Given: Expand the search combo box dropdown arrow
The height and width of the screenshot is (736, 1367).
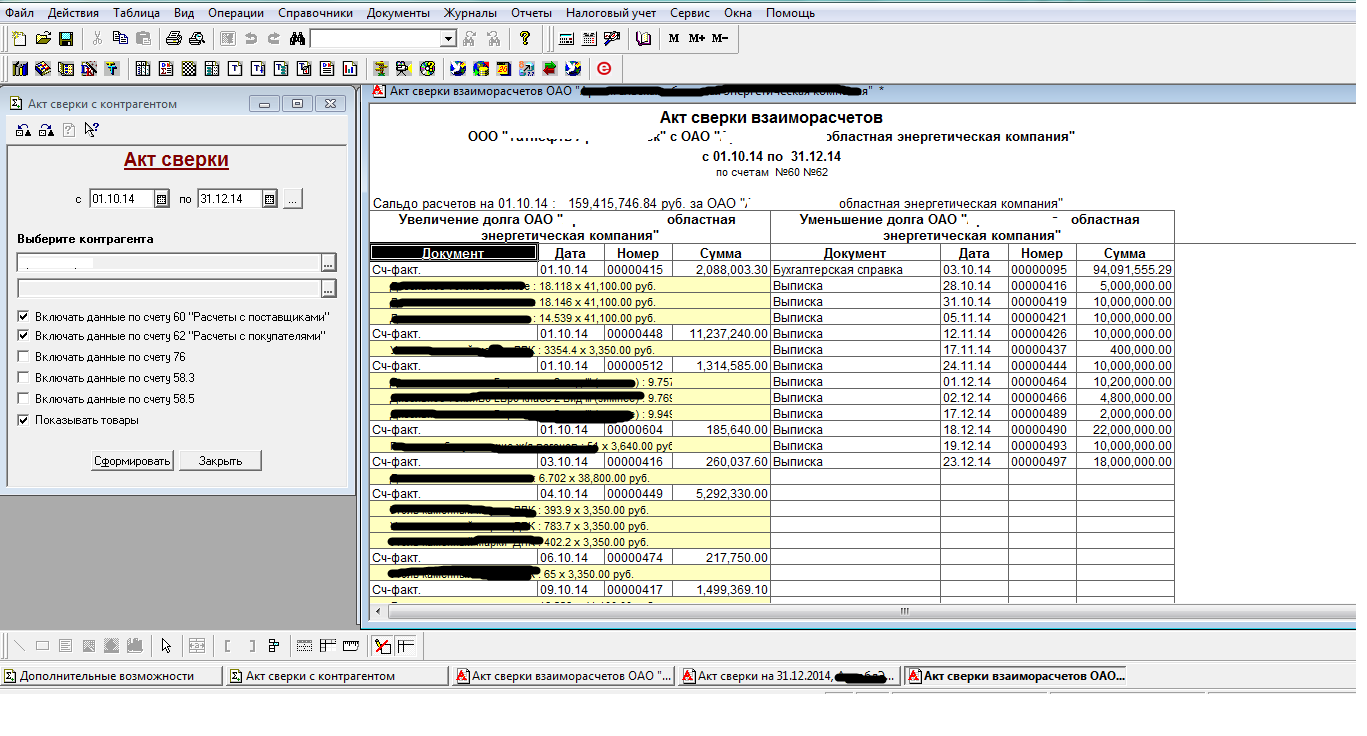Looking at the screenshot, I should tap(448, 39).
